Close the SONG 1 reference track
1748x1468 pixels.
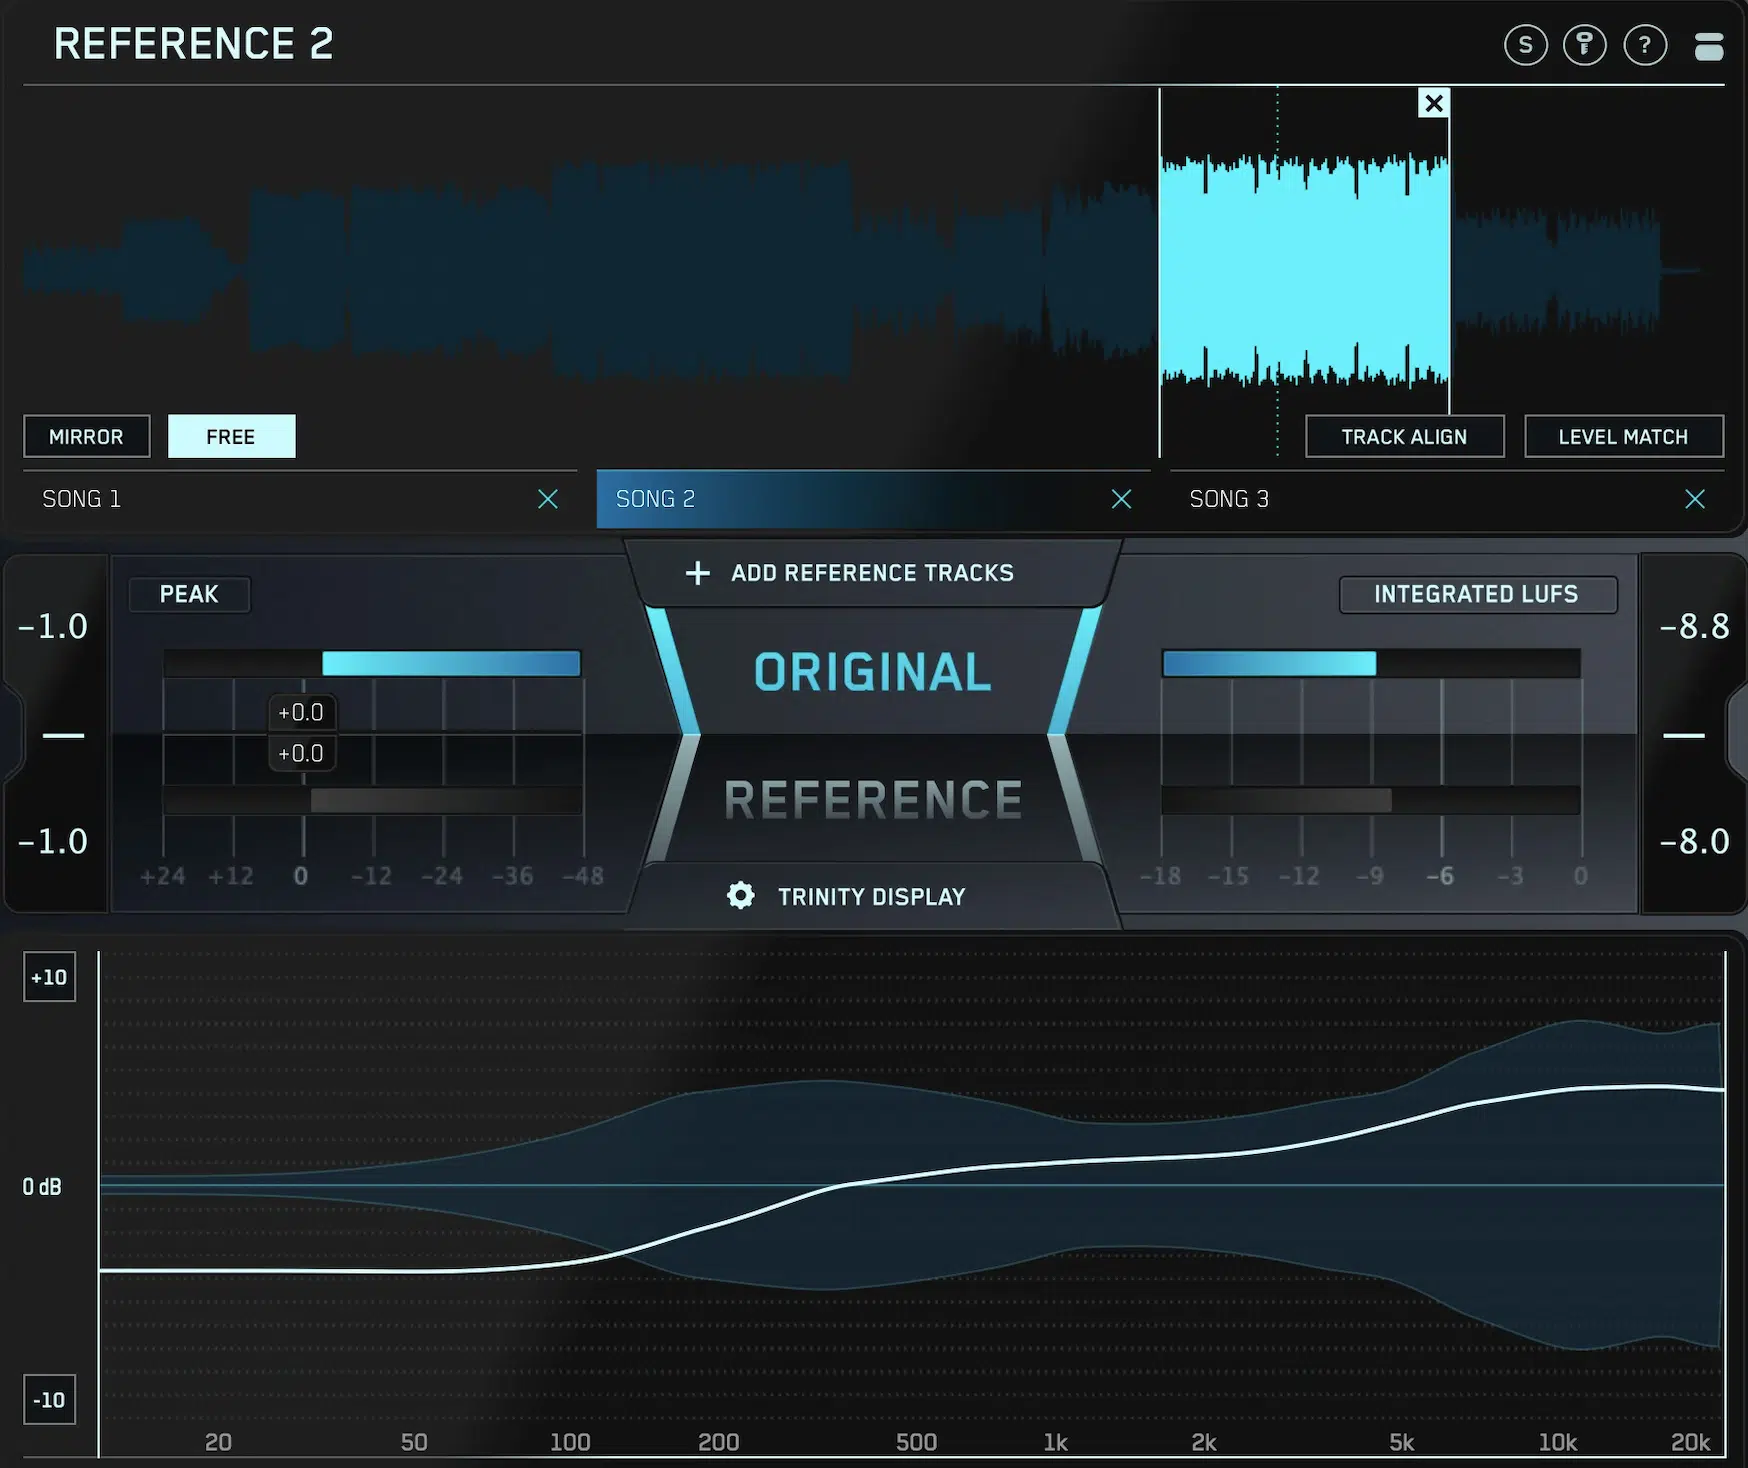click(548, 499)
